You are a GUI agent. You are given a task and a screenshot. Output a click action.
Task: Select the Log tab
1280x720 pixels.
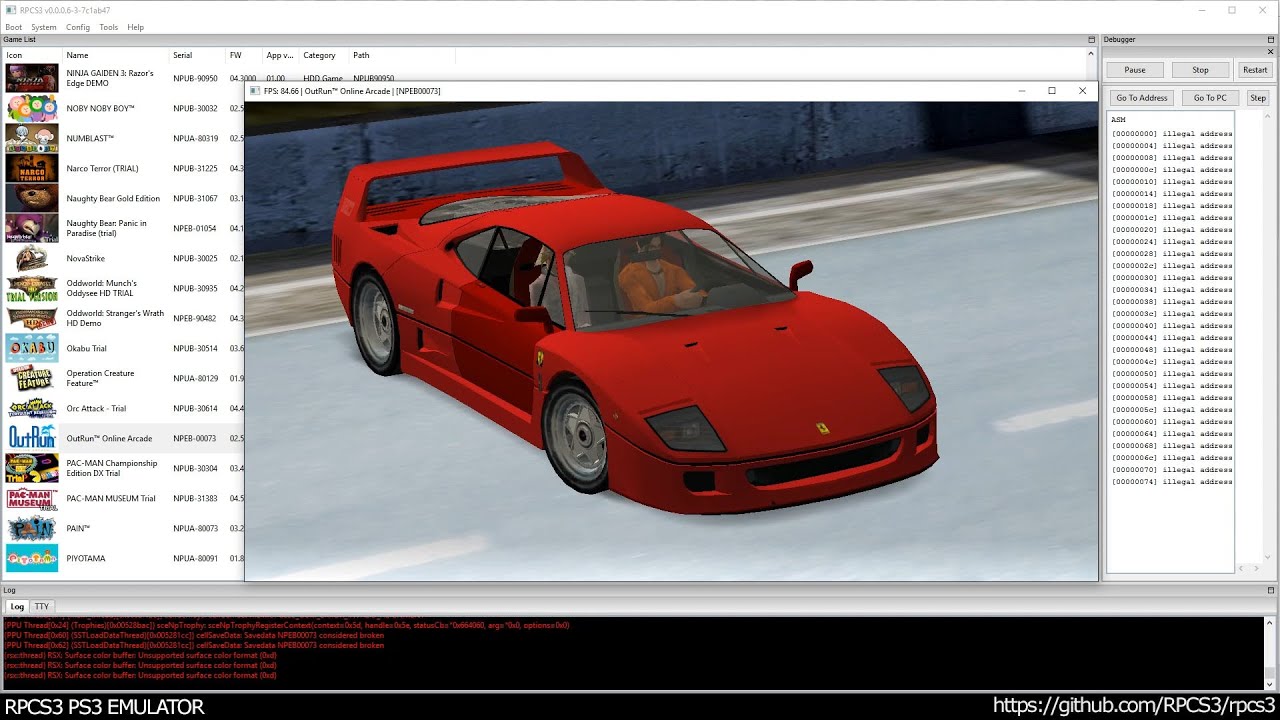17,606
